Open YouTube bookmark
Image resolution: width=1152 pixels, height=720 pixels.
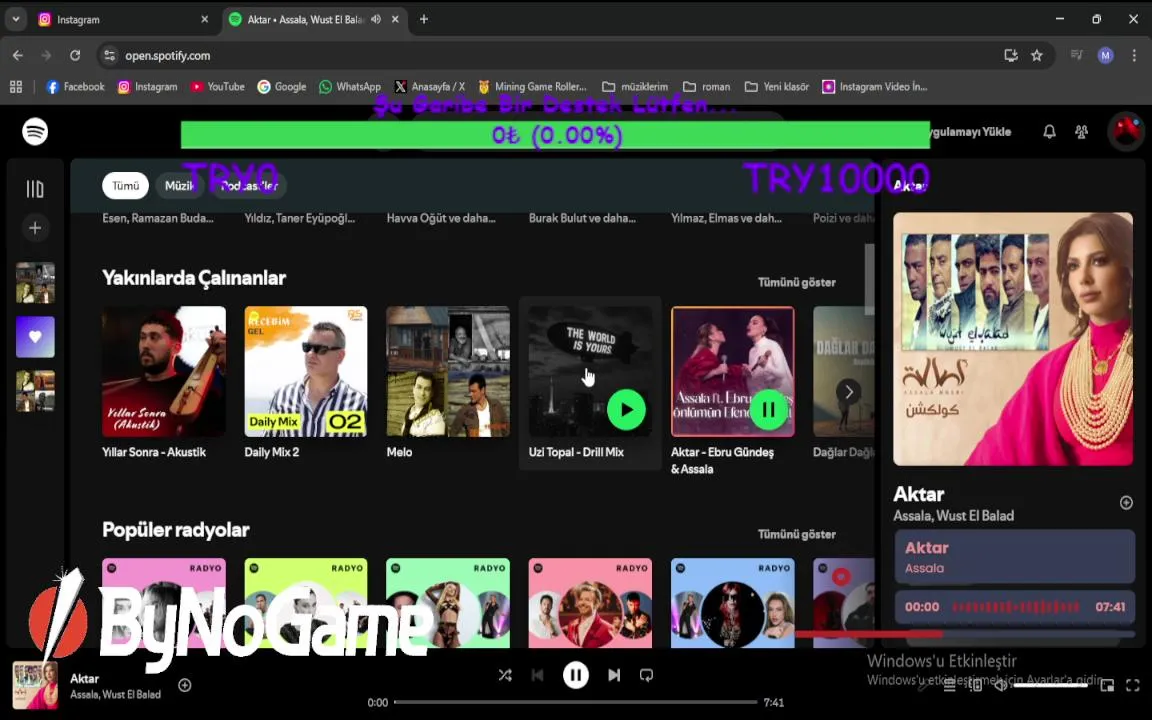pyautogui.click(x=217, y=87)
